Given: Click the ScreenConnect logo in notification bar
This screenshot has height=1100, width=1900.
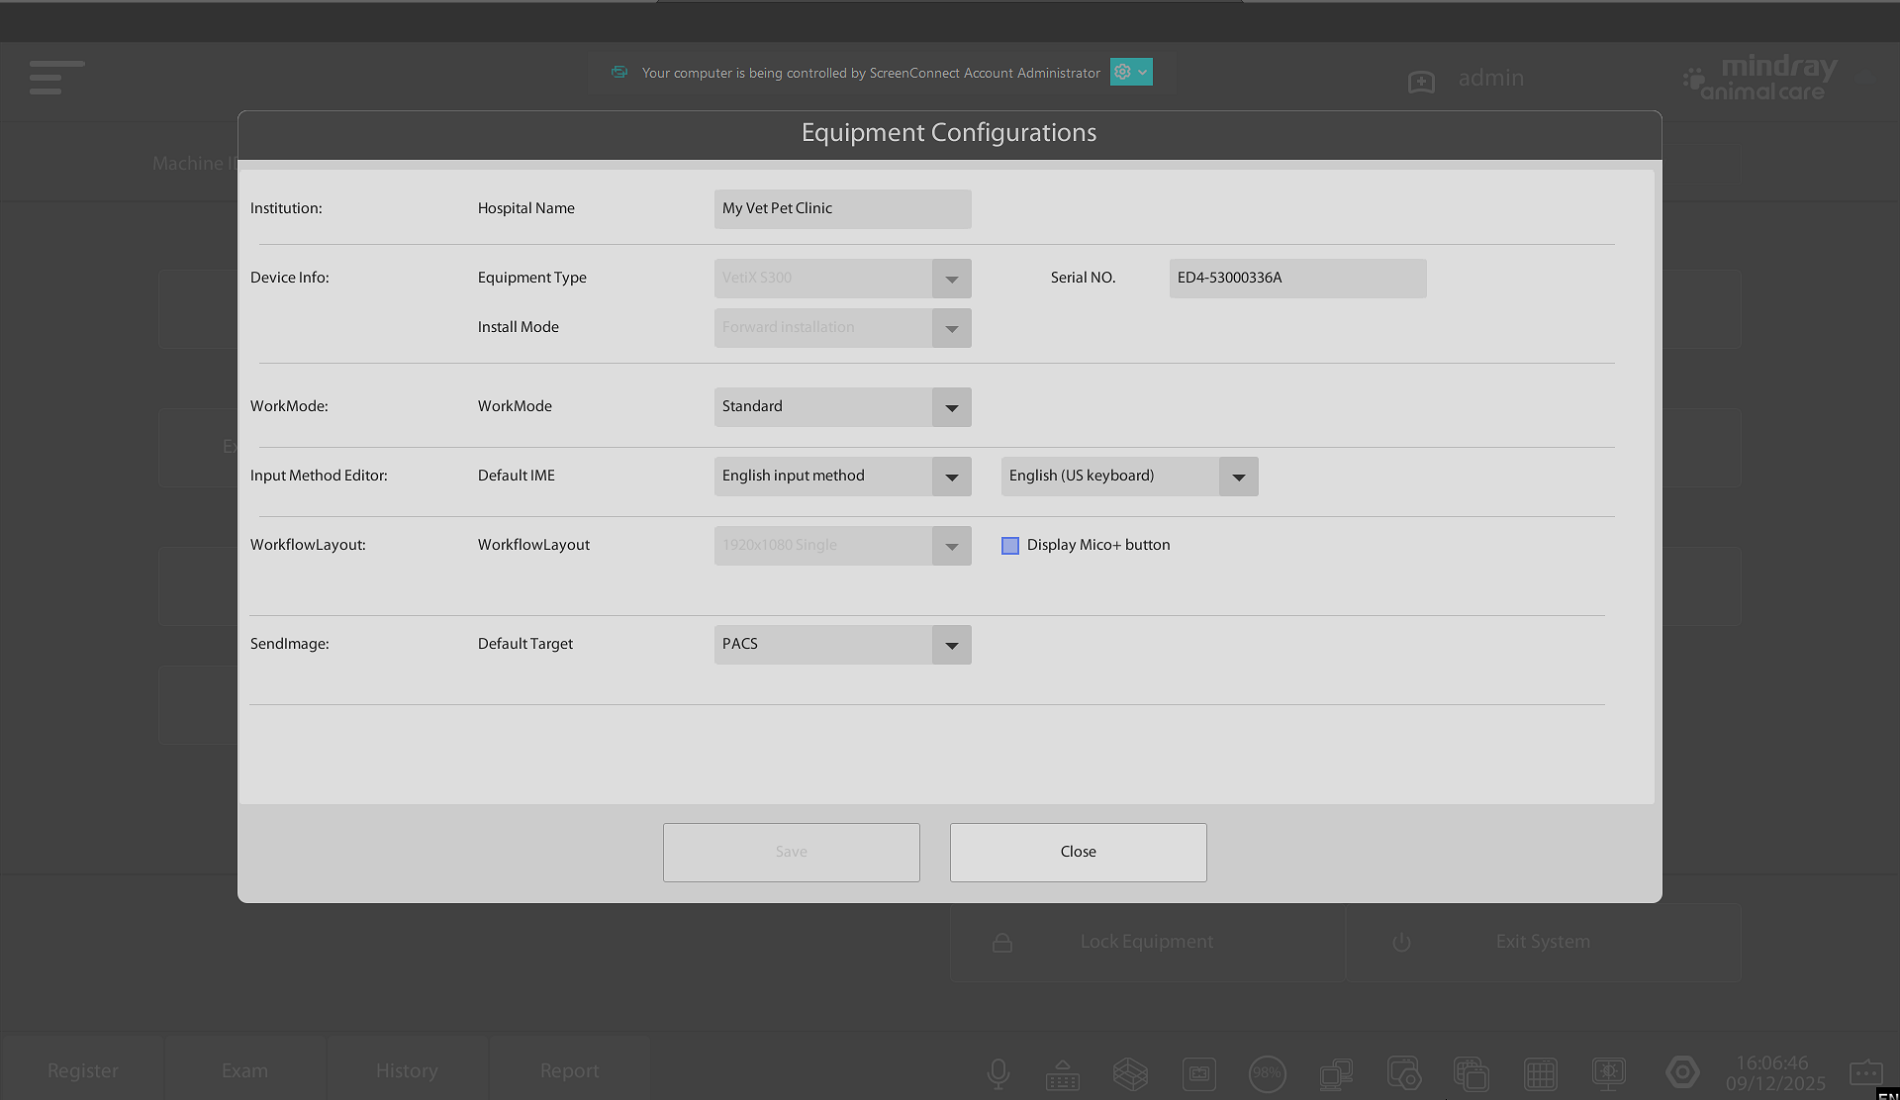Looking at the screenshot, I should pyautogui.click(x=619, y=72).
